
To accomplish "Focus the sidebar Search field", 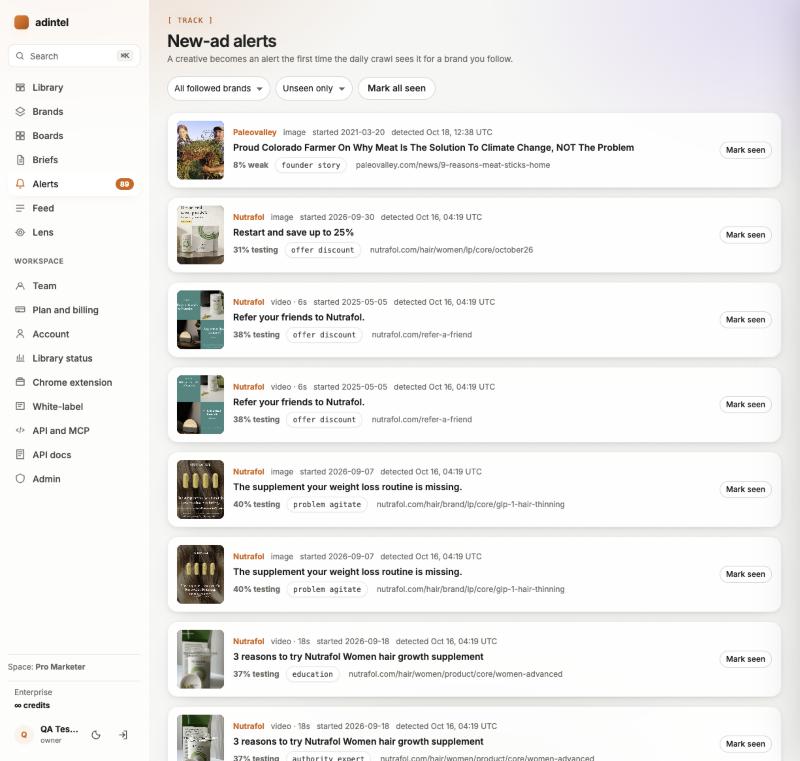I will click(74, 56).
